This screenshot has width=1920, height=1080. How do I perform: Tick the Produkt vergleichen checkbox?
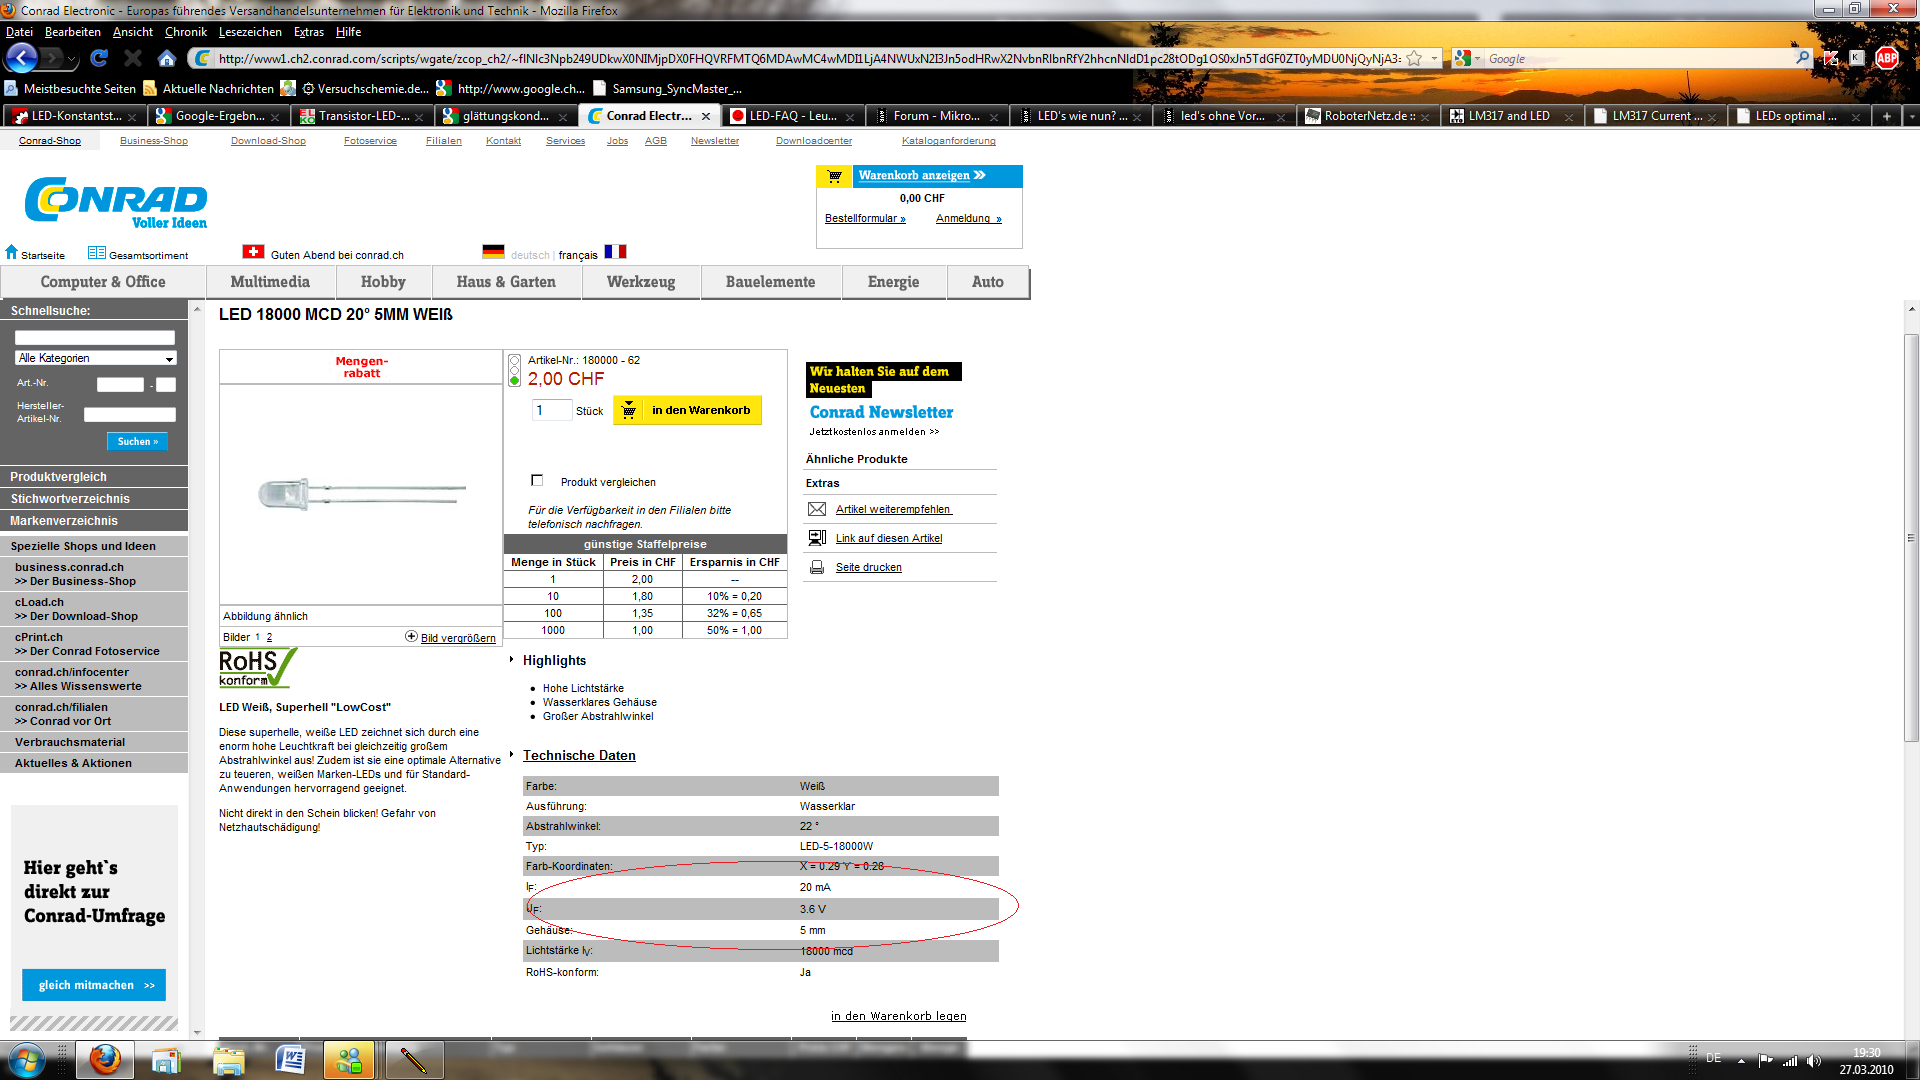537,481
